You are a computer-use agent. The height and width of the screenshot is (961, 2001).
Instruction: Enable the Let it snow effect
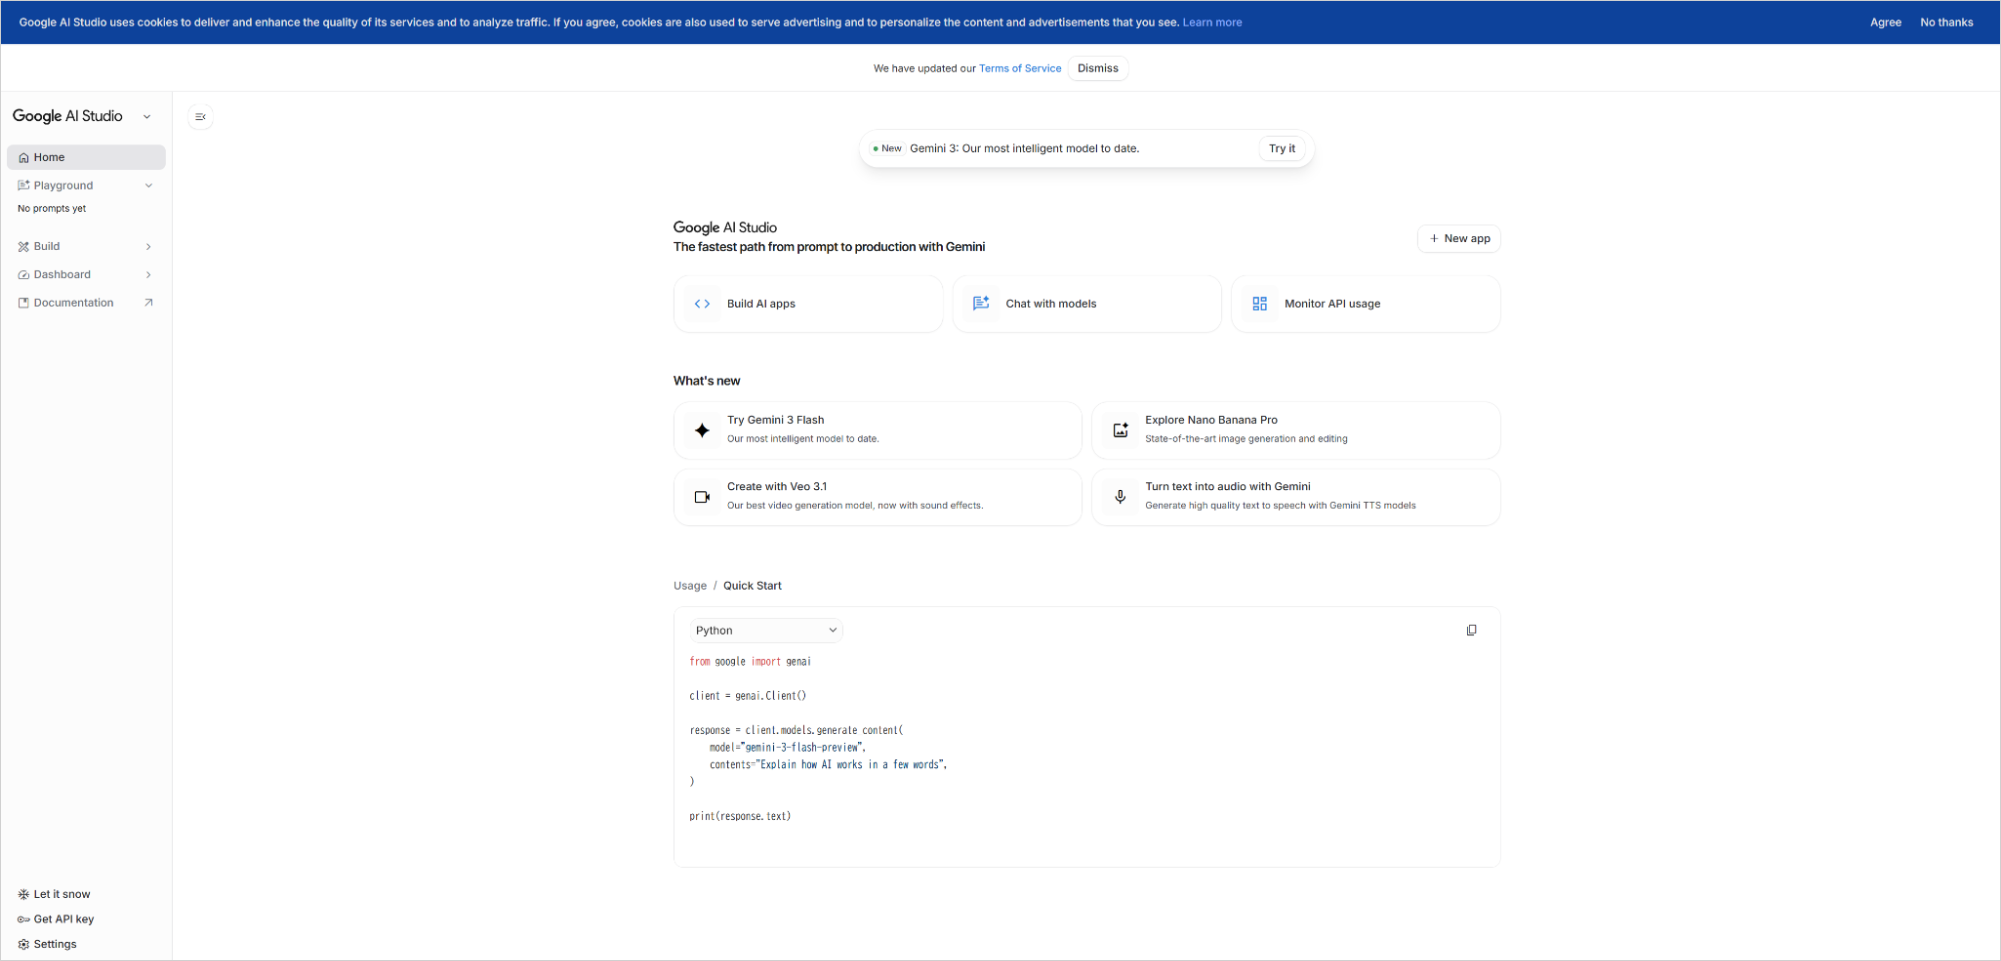23,894
